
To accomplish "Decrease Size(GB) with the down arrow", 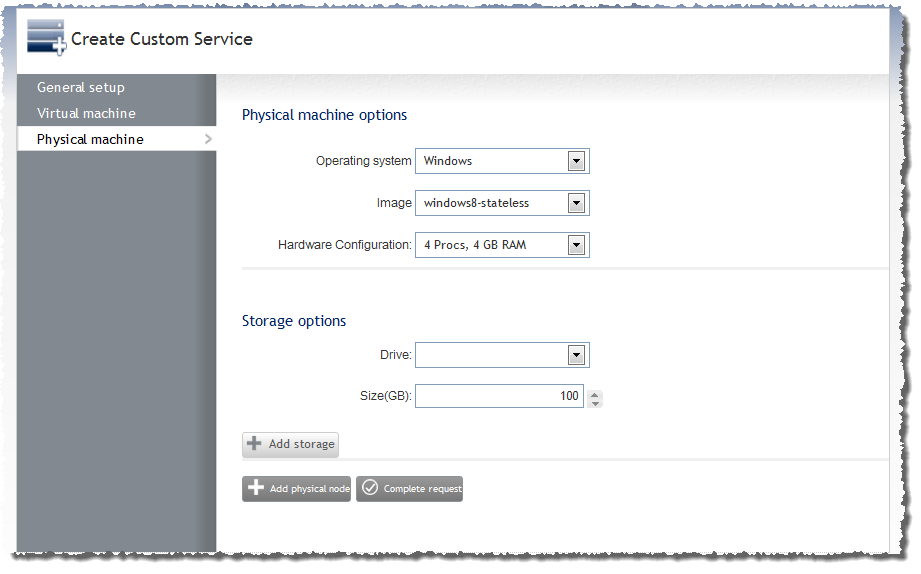I will tap(595, 404).
